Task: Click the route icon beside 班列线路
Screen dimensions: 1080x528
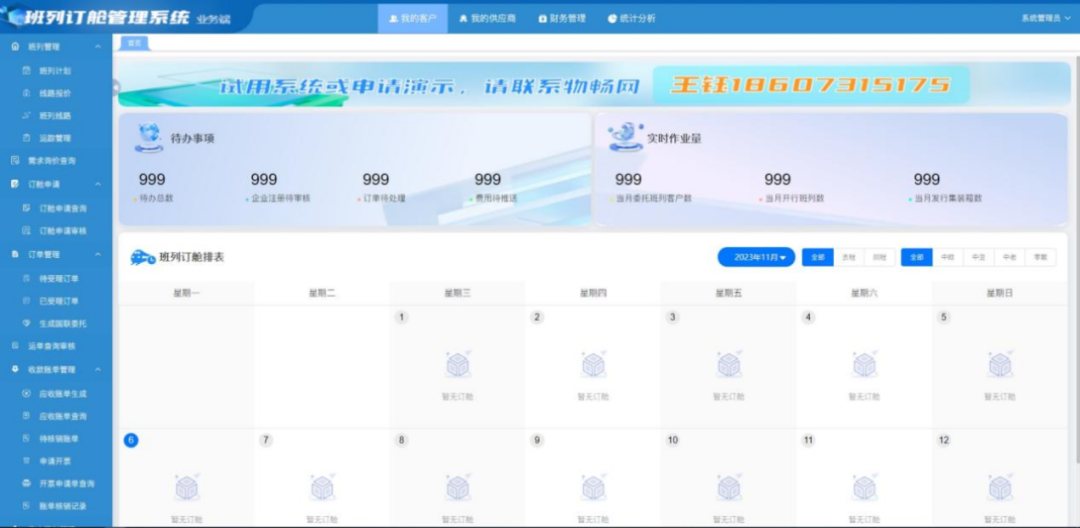Action: point(27,116)
